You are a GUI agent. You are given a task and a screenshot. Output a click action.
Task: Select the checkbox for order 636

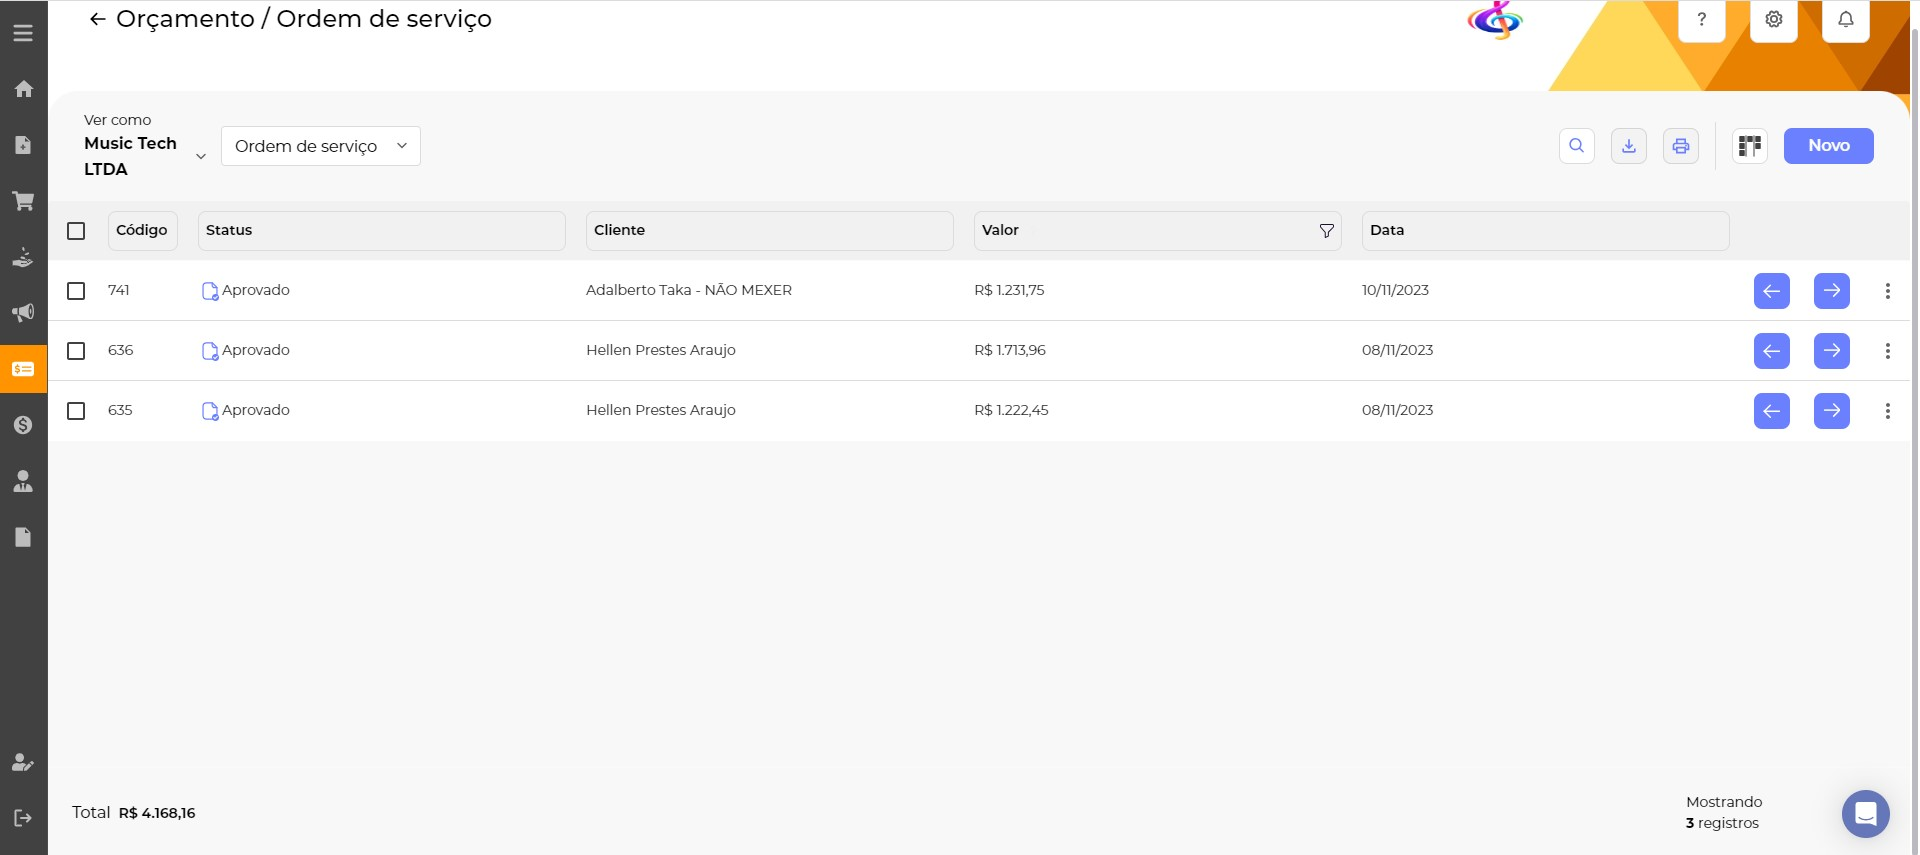click(x=76, y=351)
